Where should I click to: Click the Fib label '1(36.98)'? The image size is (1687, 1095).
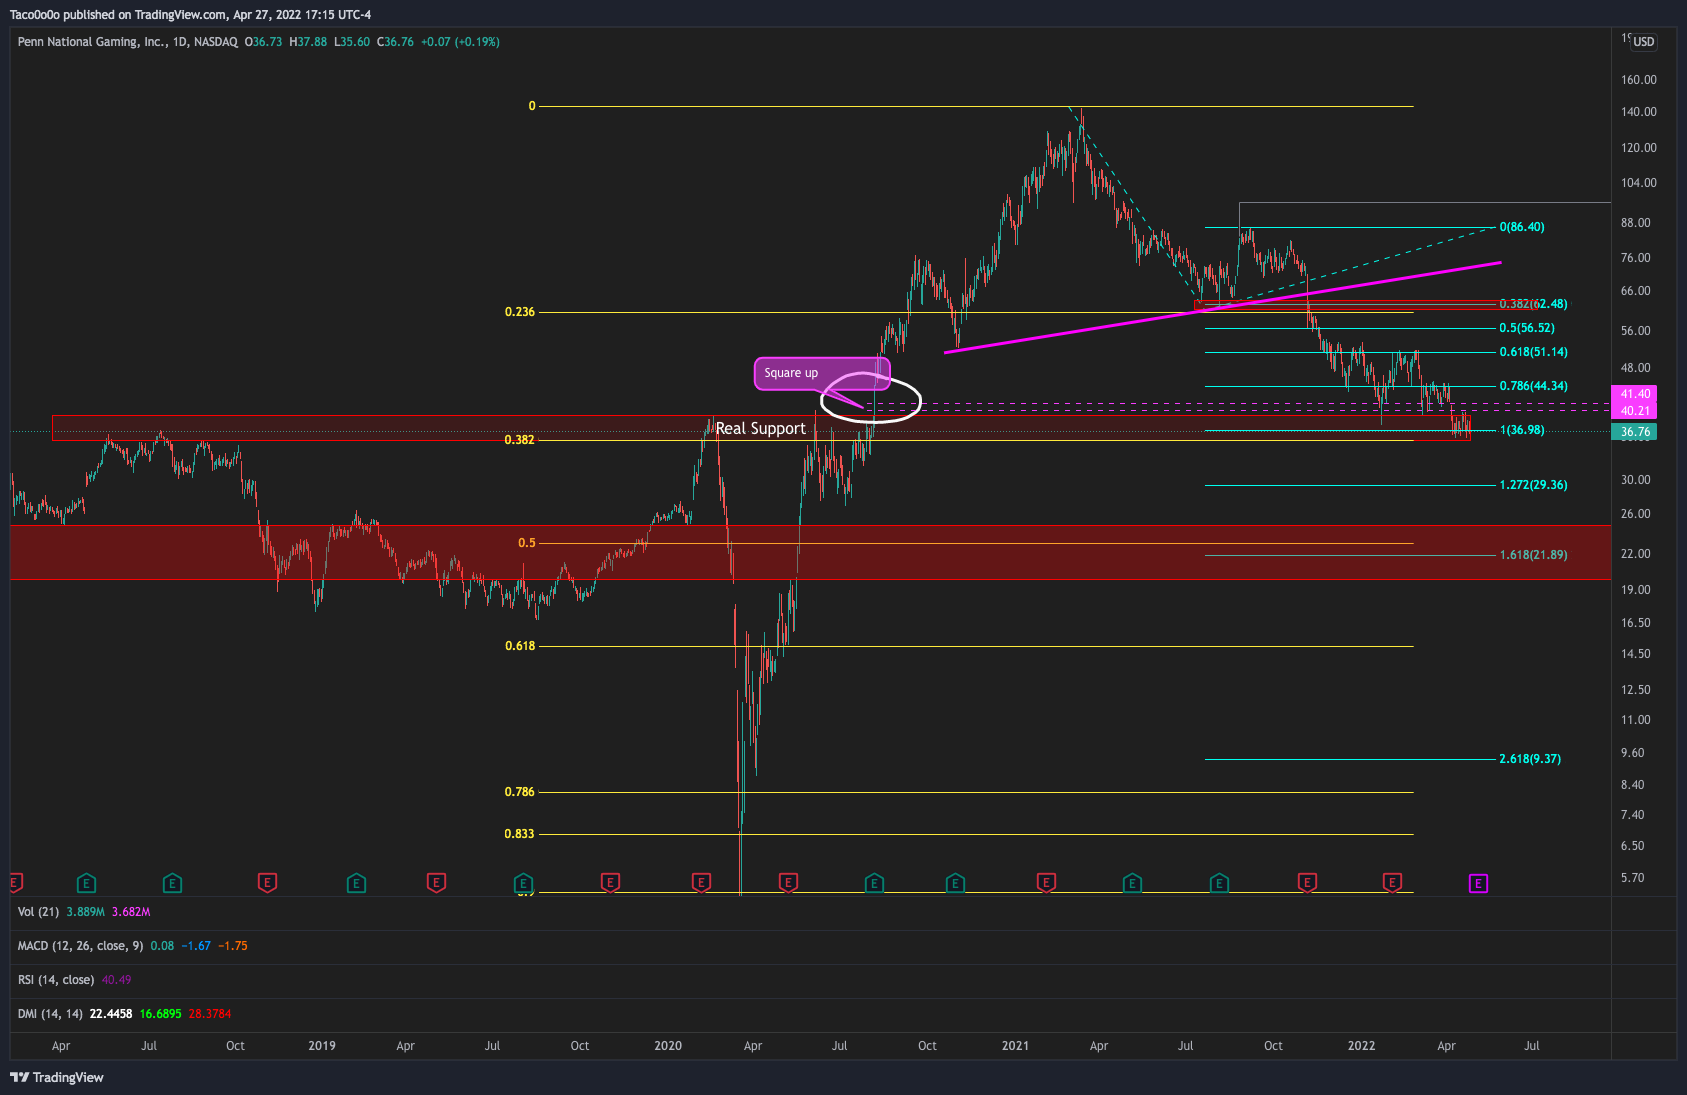(x=1522, y=430)
